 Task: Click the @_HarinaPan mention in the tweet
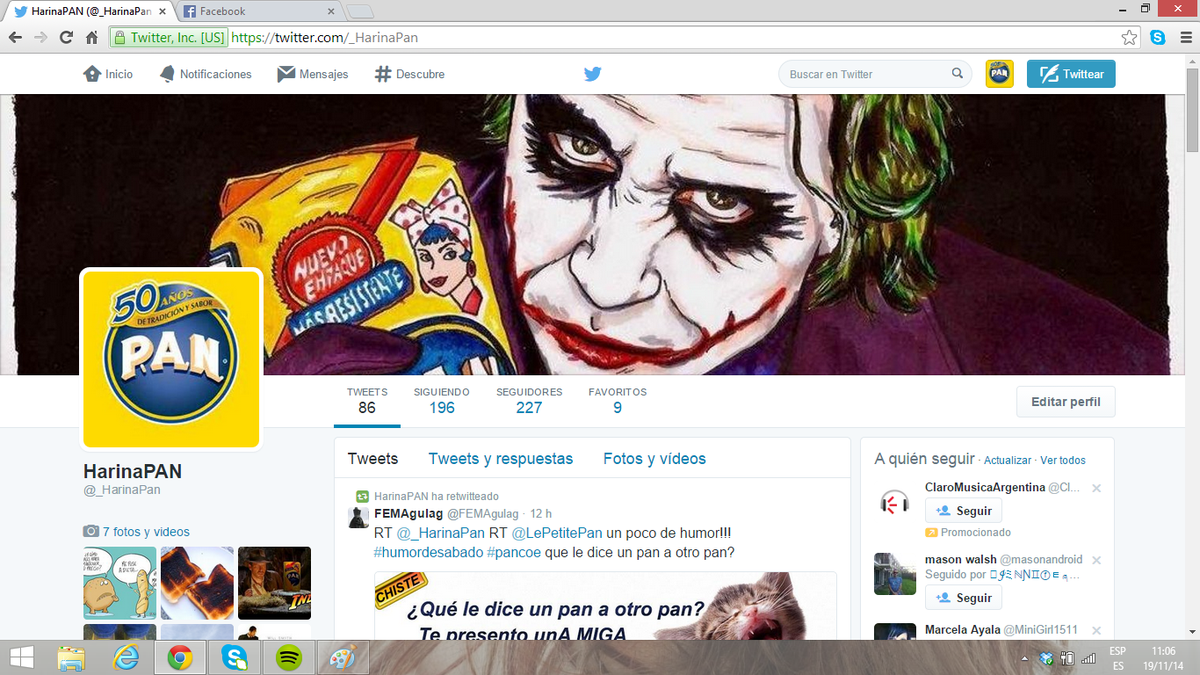click(441, 533)
